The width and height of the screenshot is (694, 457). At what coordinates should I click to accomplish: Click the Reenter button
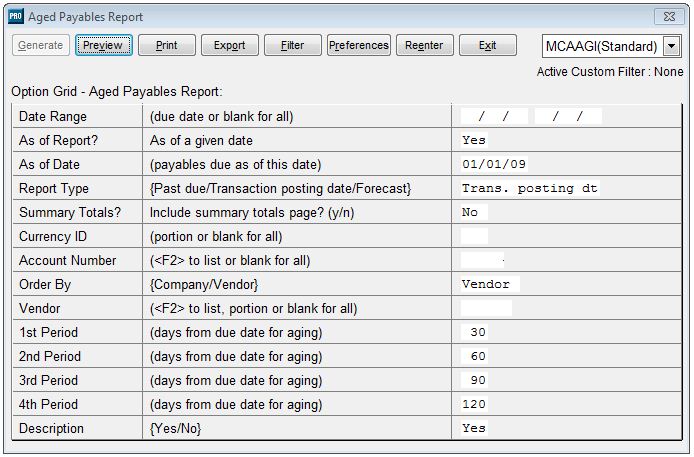click(424, 45)
